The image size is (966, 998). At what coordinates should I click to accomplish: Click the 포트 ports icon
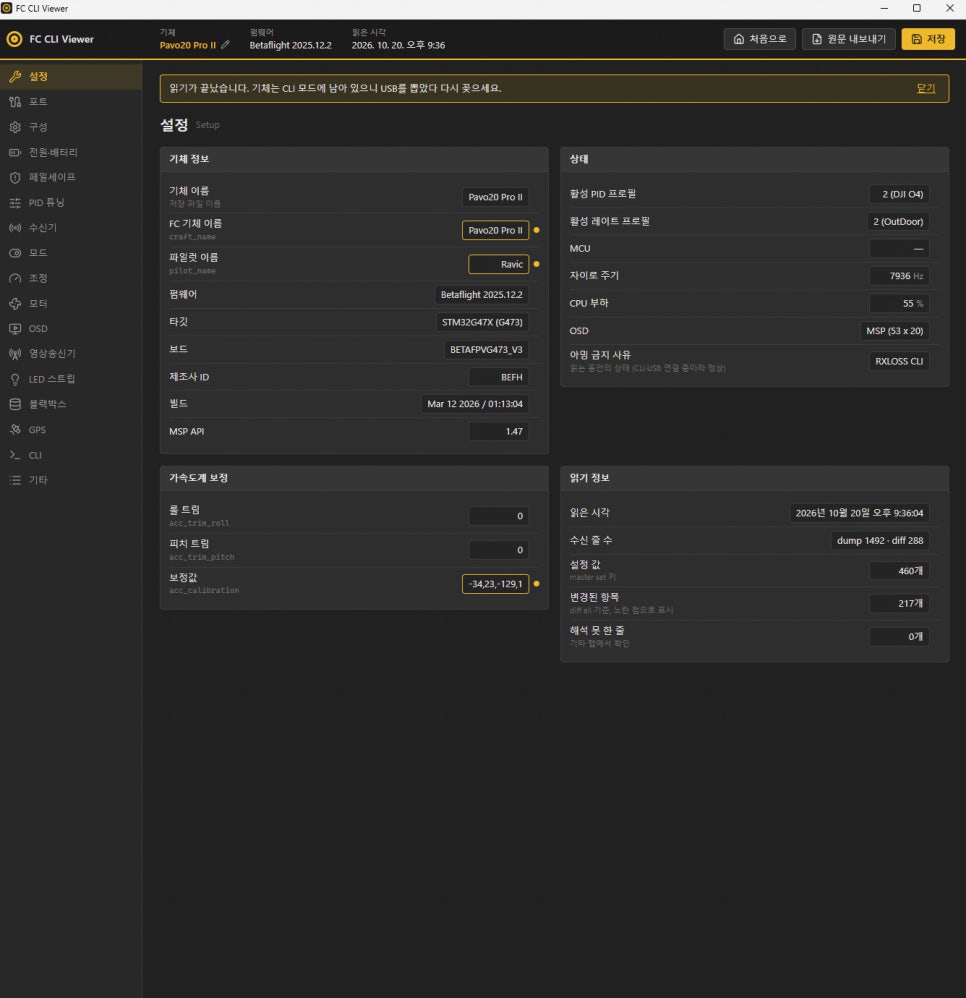click(x=15, y=102)
